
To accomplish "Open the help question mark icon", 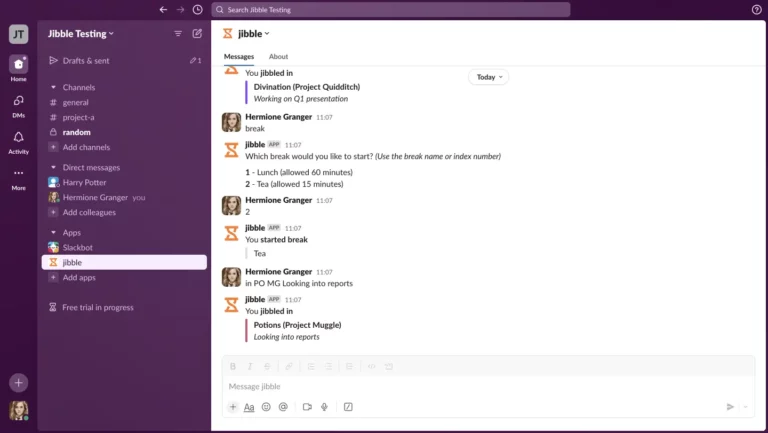I will click(x=756, y=9).
